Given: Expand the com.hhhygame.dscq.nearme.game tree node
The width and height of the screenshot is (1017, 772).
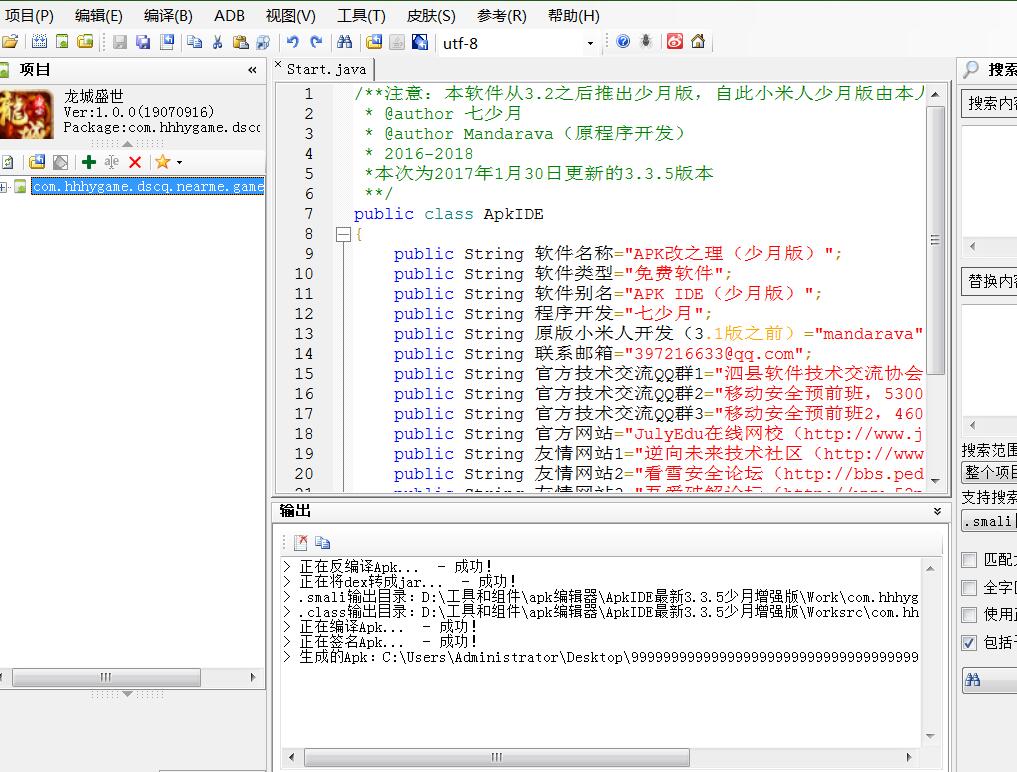Looking at the screenshot, I should point(5,187).
